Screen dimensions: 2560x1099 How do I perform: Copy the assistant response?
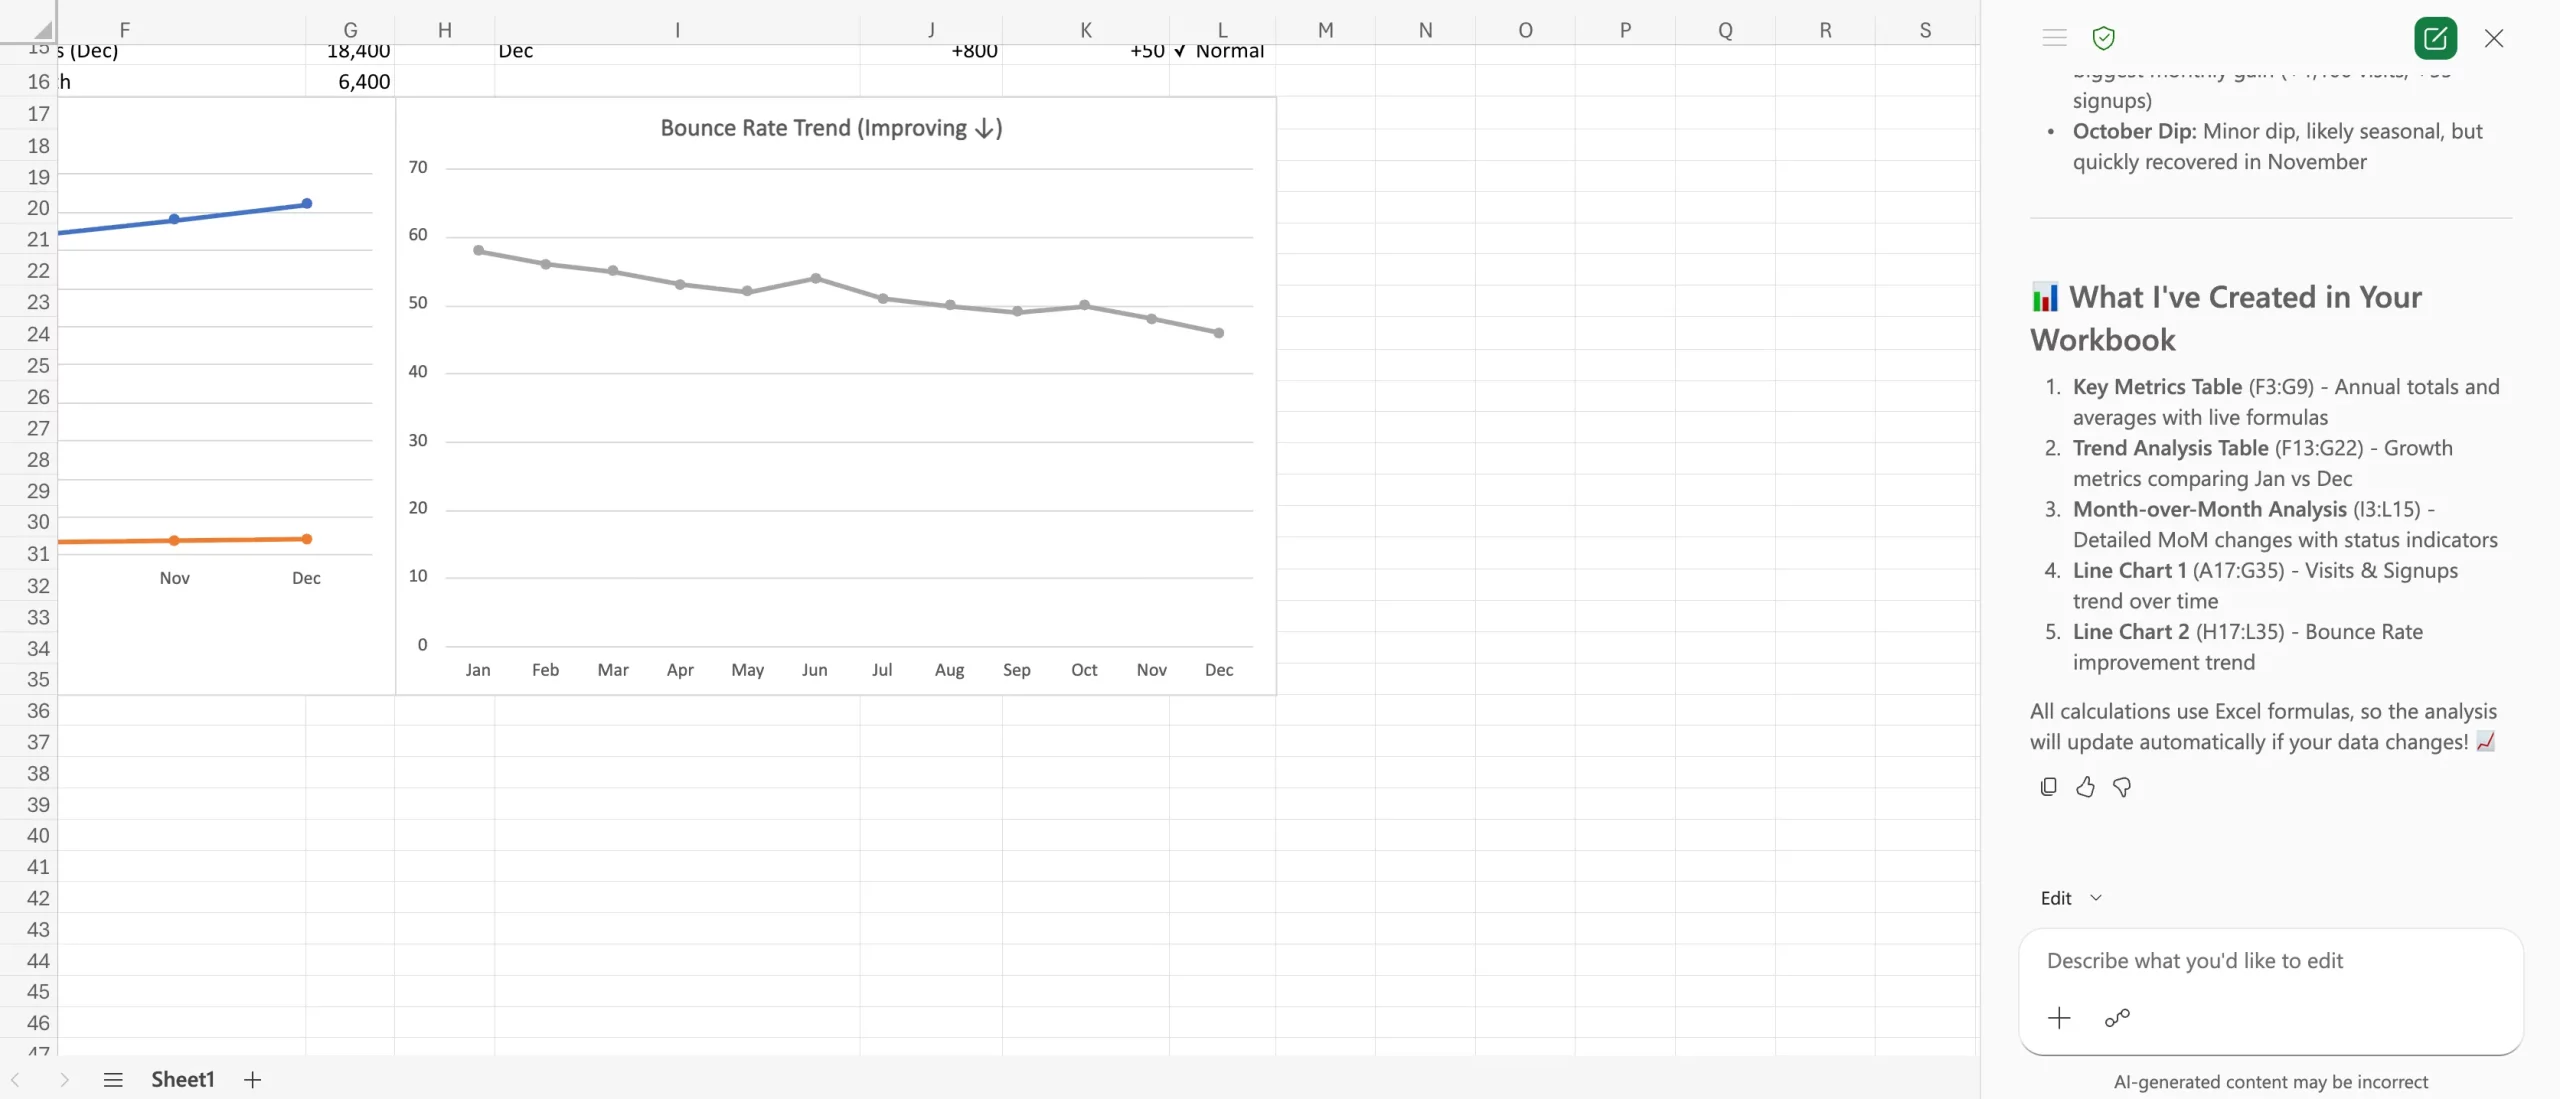click(2048, 787)
